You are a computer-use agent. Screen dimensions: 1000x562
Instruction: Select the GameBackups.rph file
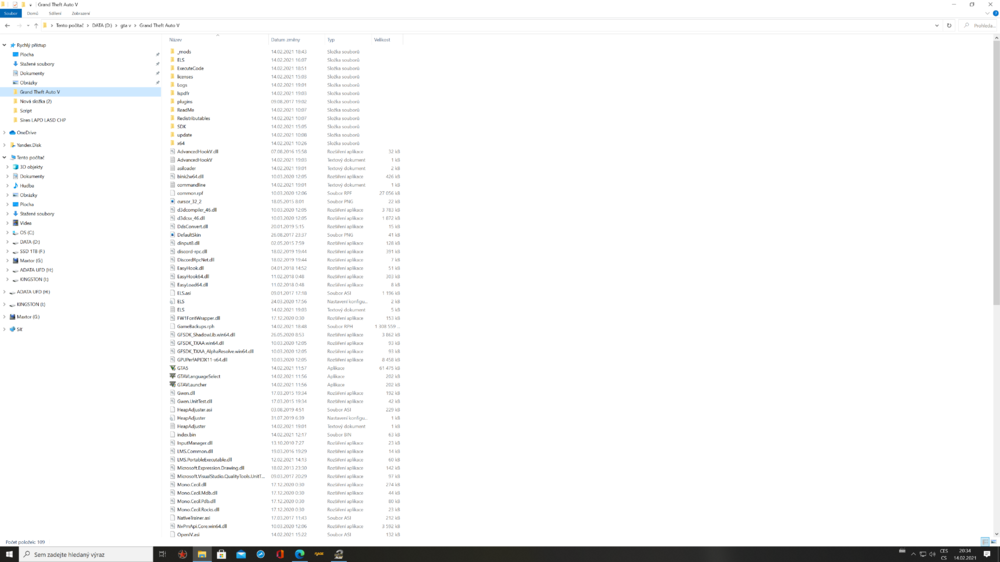(196, 326)
